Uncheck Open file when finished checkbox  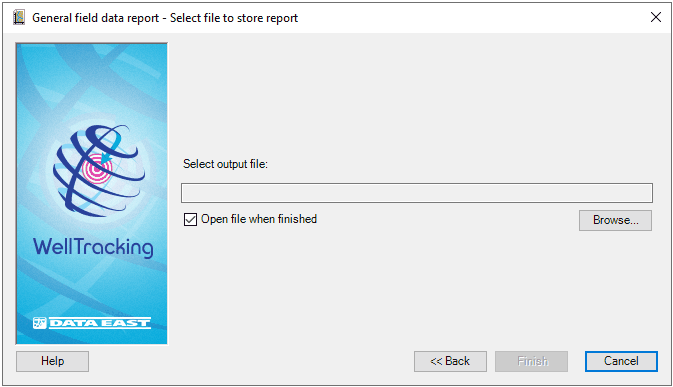[x=190, y=219]
